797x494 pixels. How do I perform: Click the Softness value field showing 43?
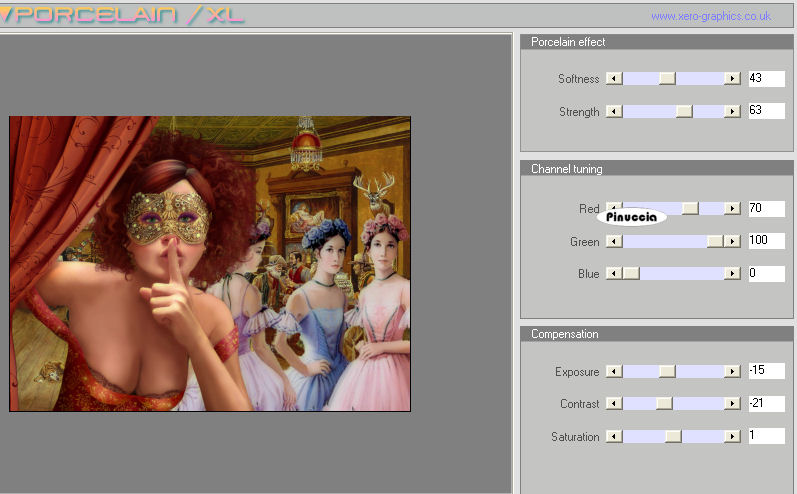[767, 78]
